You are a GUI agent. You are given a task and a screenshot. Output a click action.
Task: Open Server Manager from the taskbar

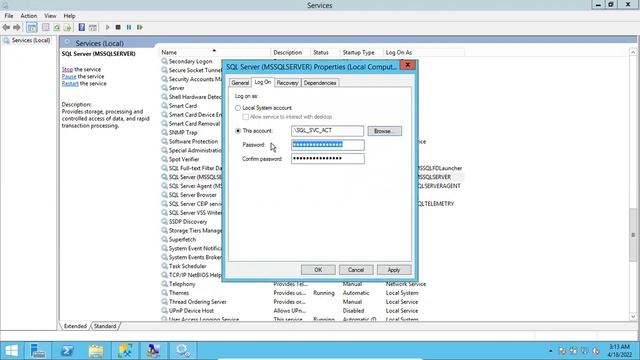[38, 351]
